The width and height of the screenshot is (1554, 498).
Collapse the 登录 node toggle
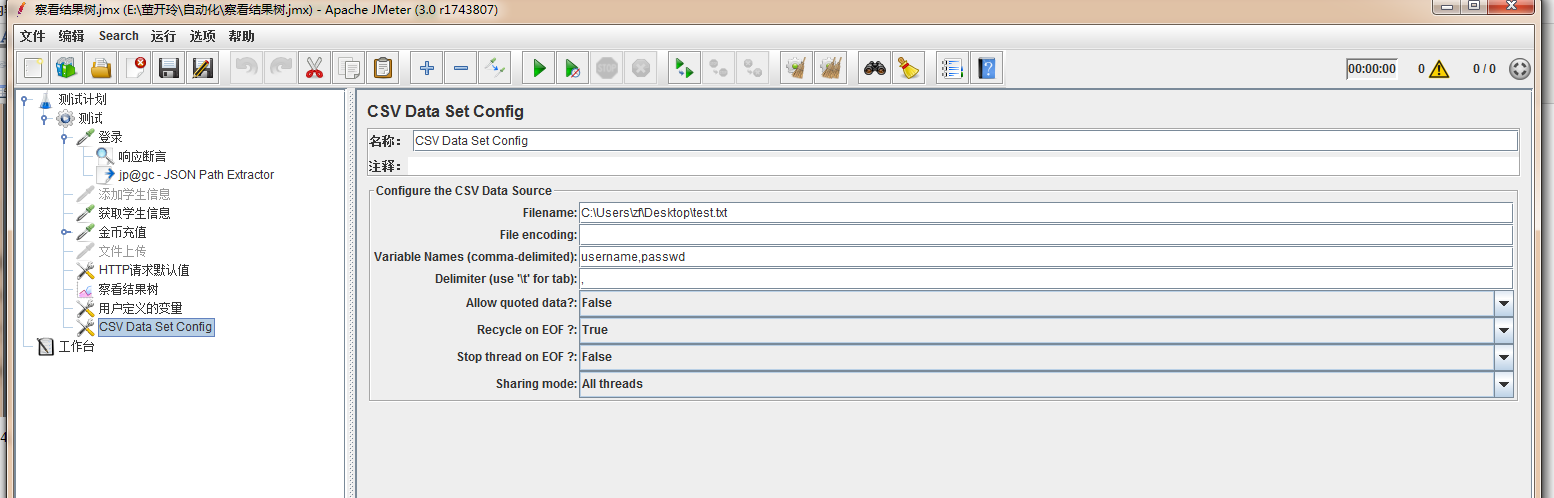click(64, 137)
